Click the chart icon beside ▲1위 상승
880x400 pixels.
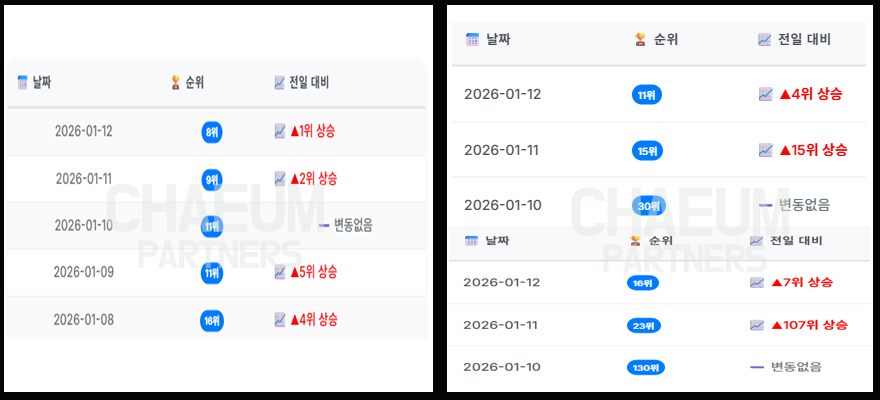click(280, 131)
